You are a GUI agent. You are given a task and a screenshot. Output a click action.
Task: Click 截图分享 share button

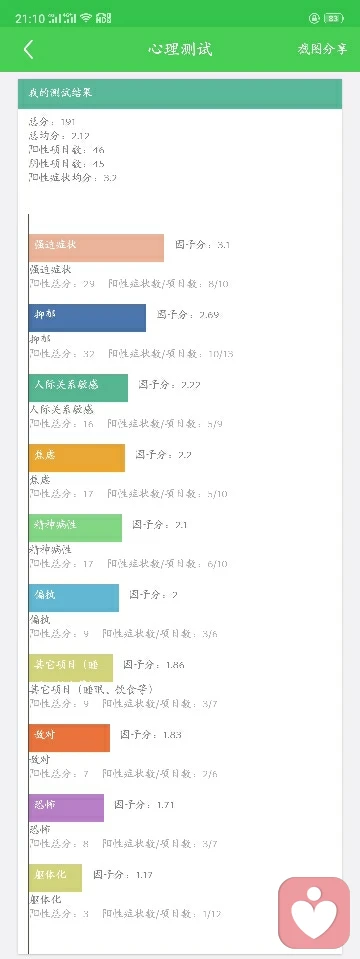point(322,50)
